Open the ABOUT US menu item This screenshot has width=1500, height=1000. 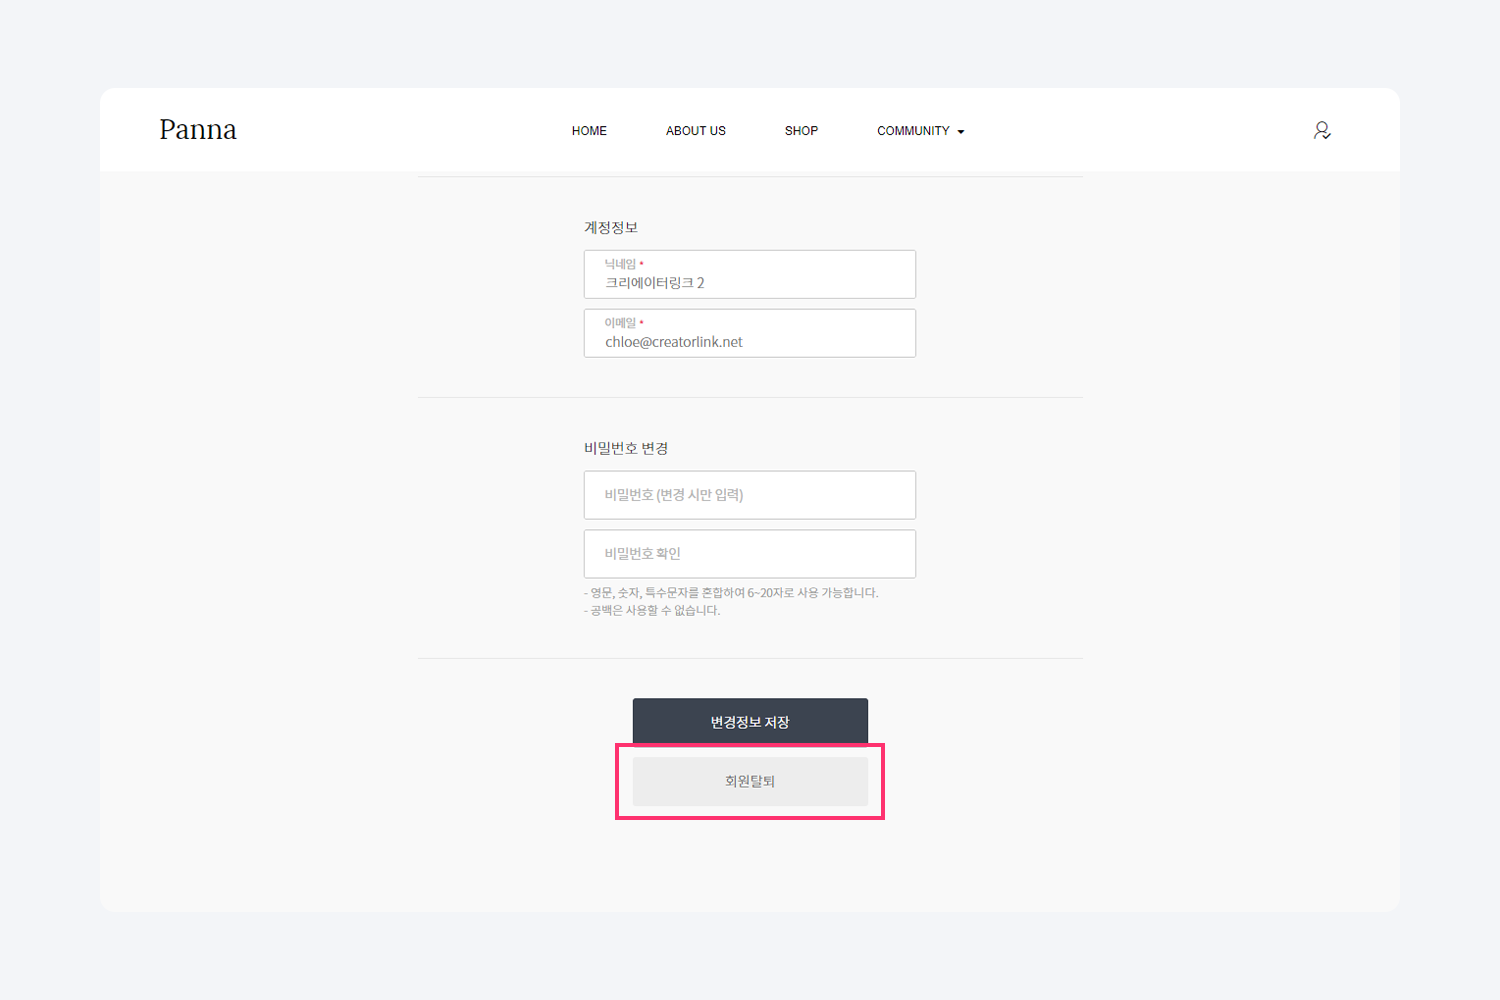pos(695,131)
